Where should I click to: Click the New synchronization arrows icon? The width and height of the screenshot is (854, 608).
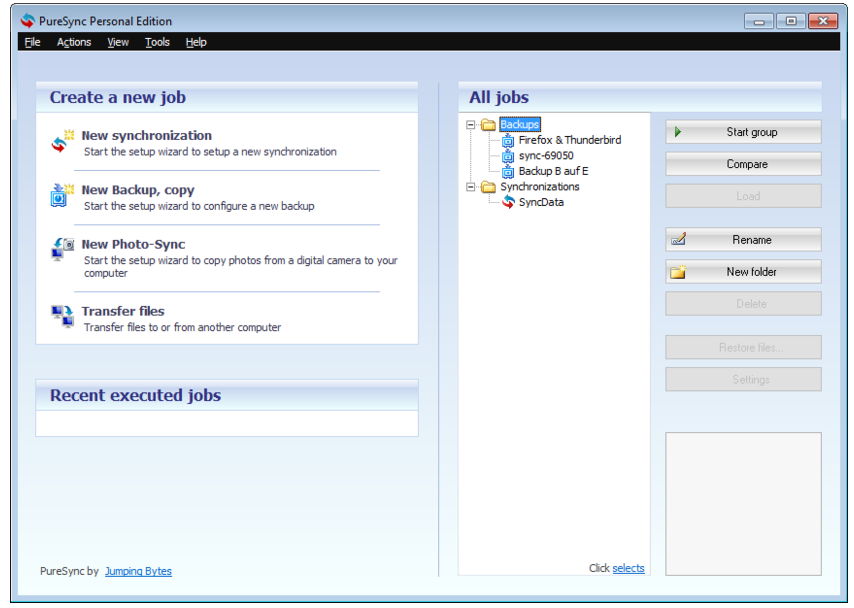click(x=62, y=142)
